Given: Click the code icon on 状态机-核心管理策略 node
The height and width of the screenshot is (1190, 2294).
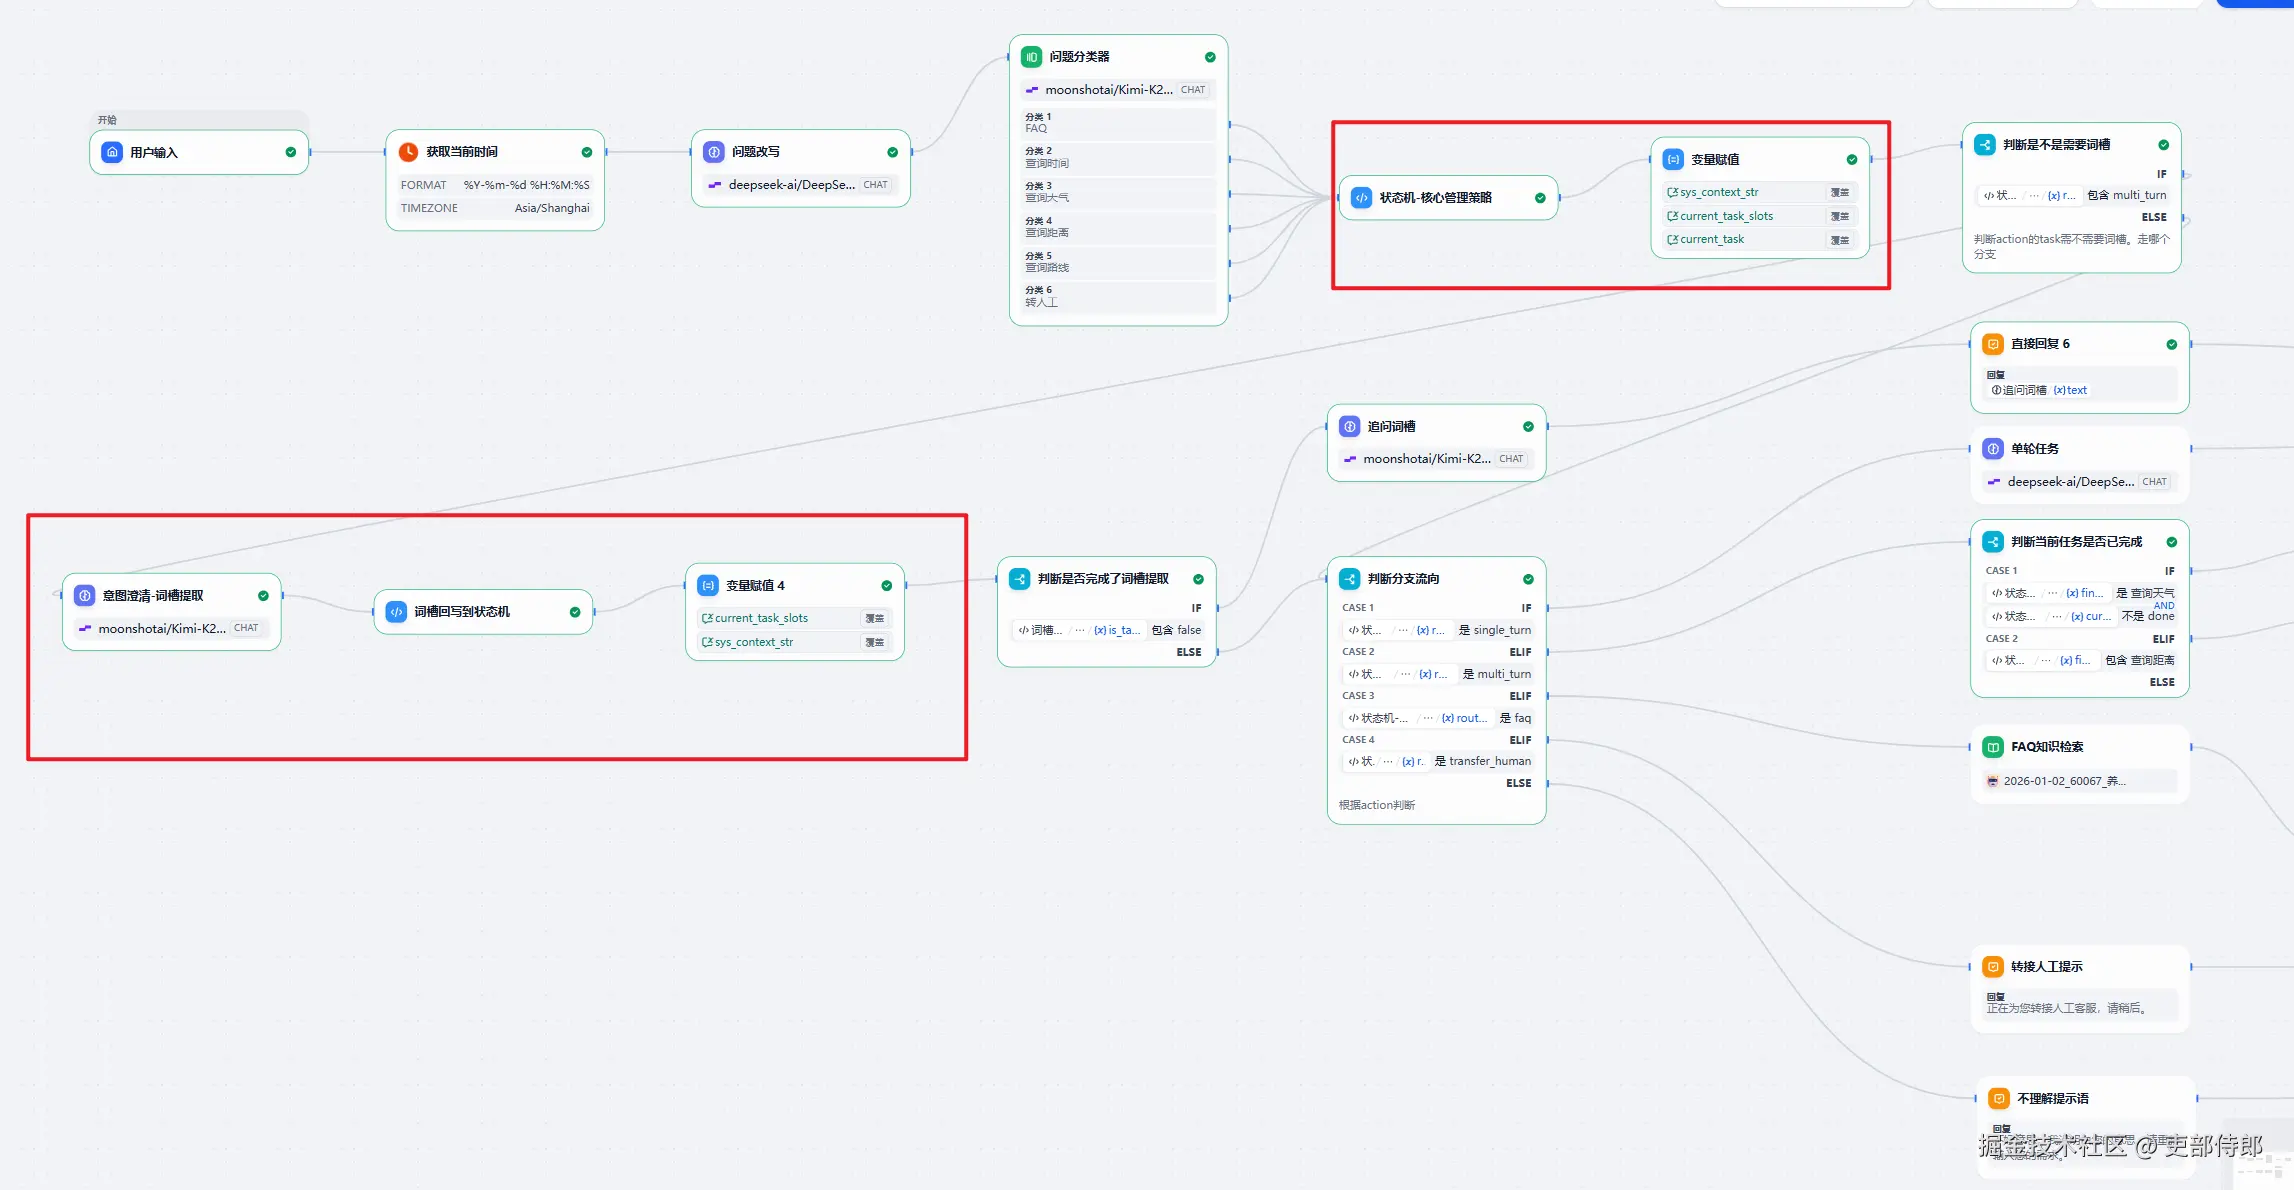Looking at the screenshot, I should pos(1361,198).
